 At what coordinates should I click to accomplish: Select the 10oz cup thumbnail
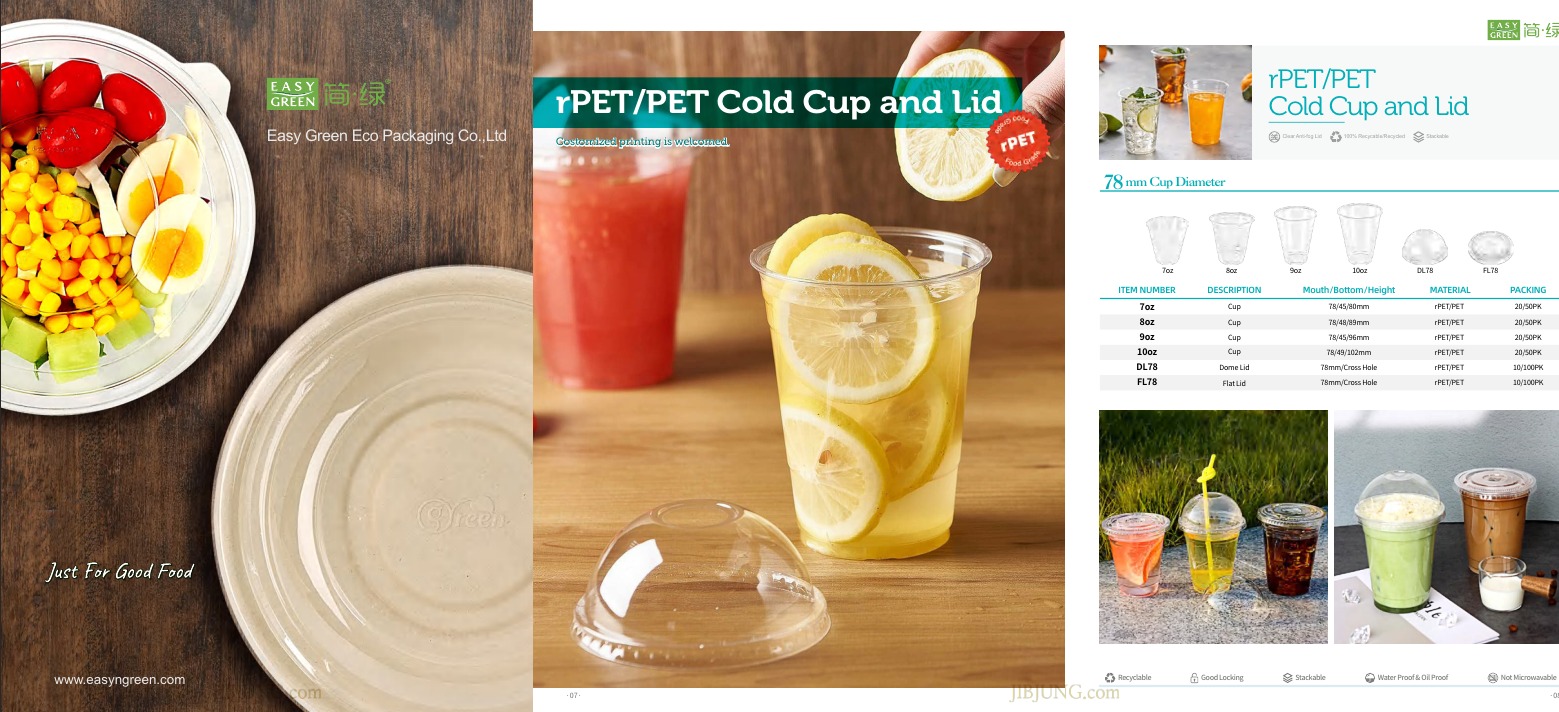tap(1359, 235)
